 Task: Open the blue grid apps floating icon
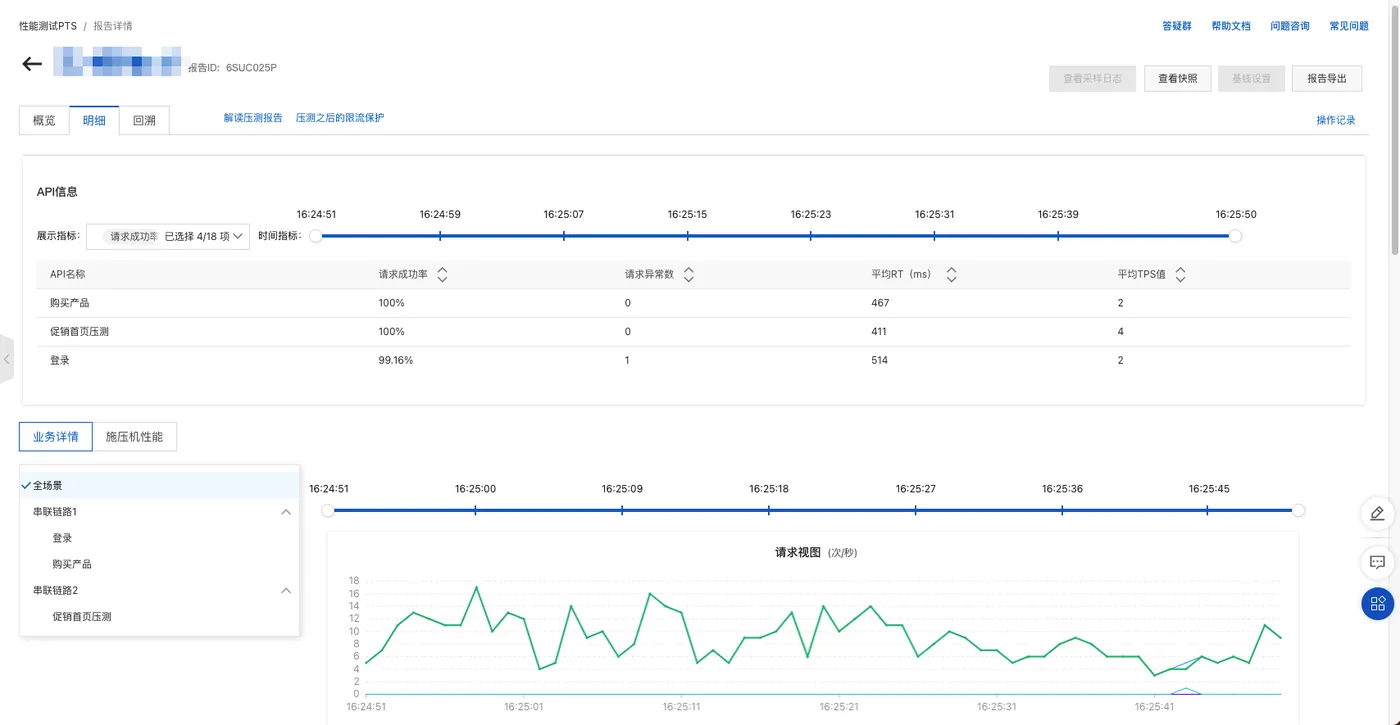pyautogui.click(x=1377, y=603)
